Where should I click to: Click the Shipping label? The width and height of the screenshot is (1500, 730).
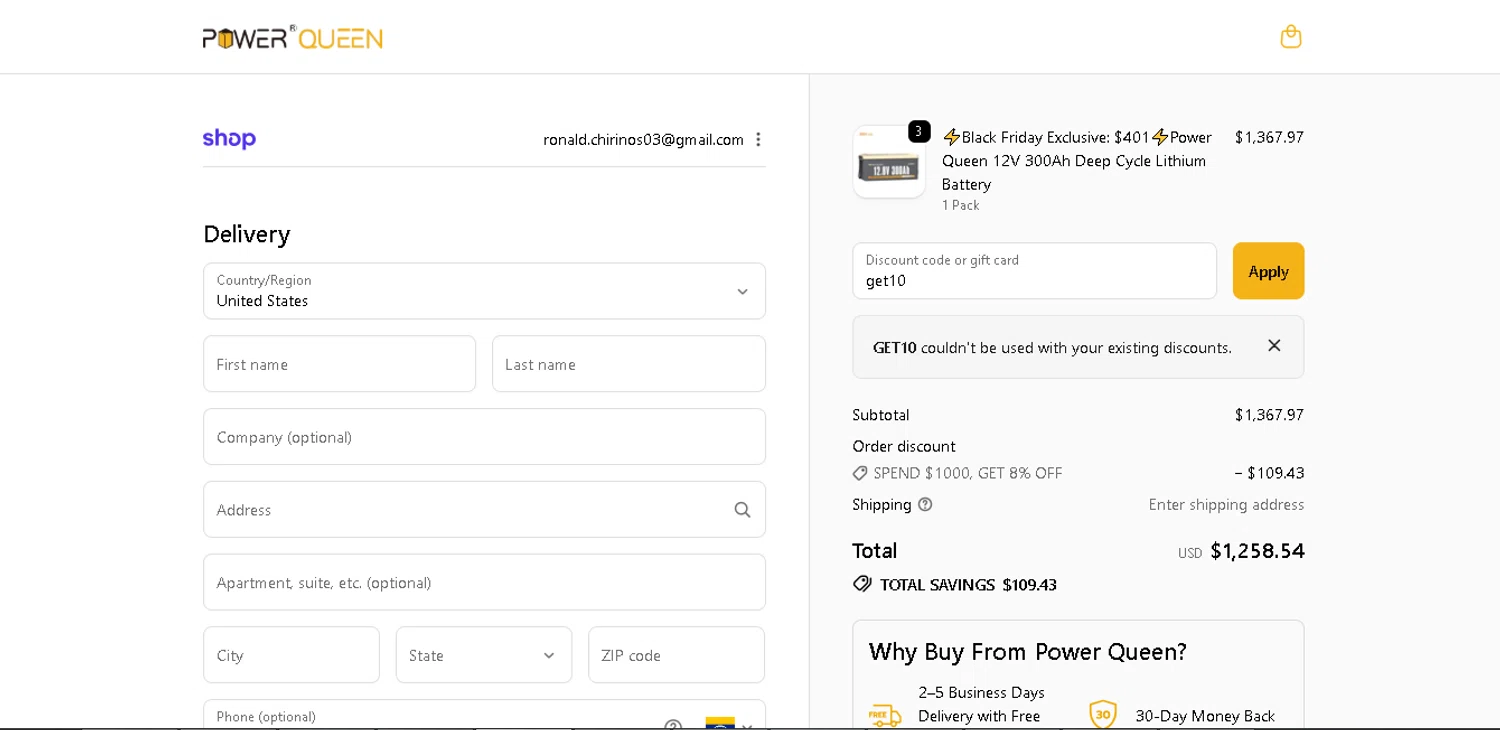(882, 505)
